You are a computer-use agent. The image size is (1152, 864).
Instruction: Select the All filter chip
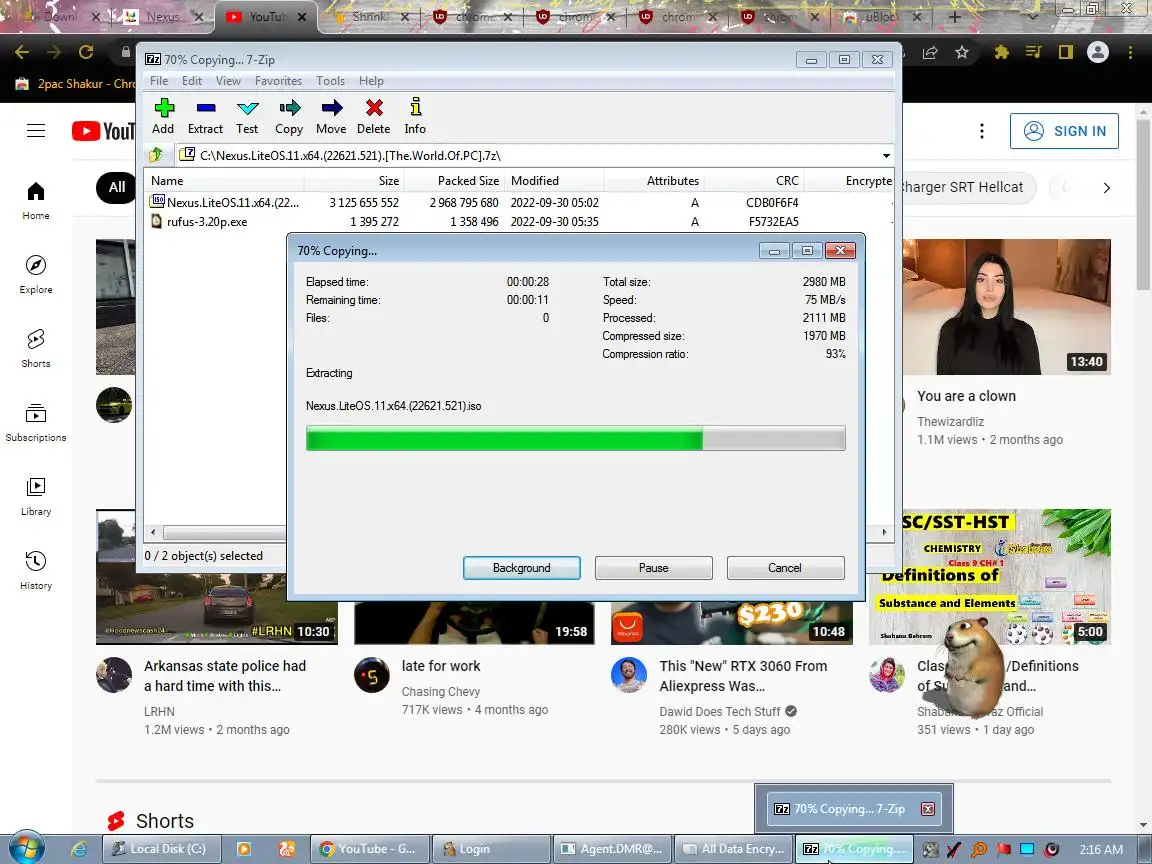point(116,187)
